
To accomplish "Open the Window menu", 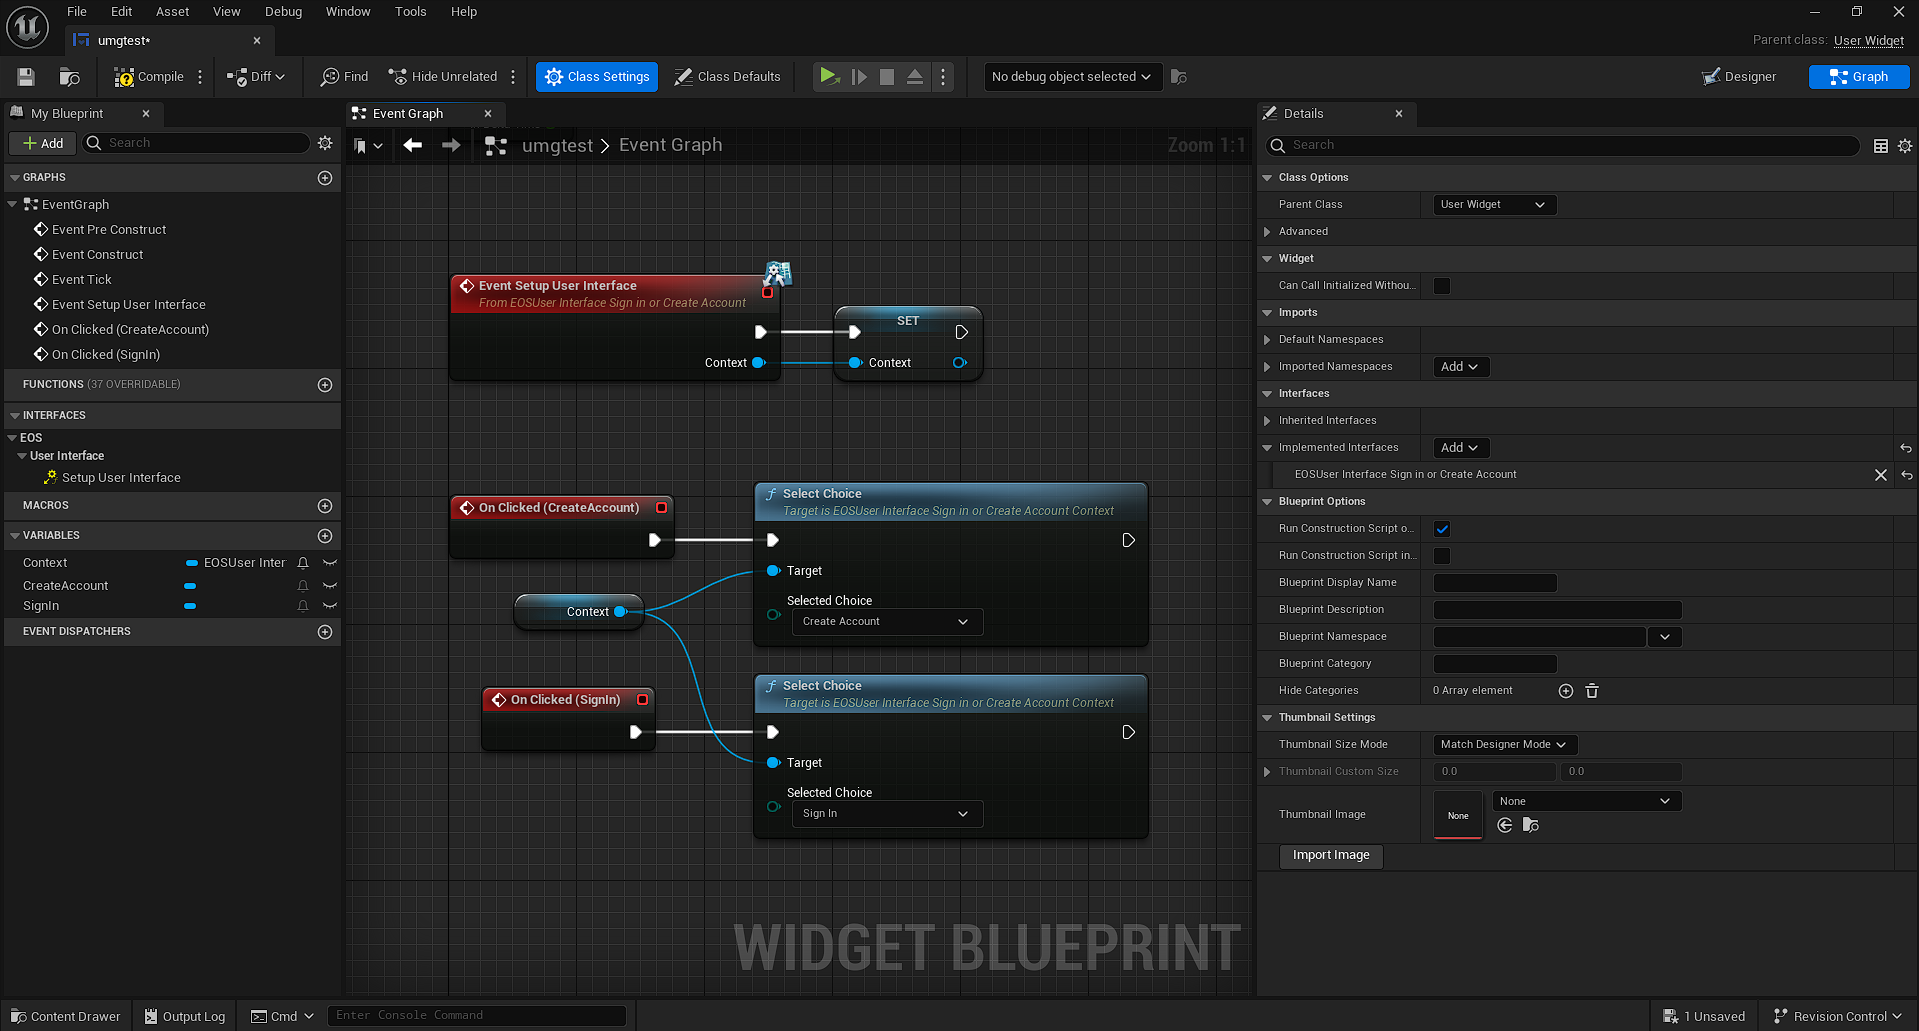I will click(348, 11).
